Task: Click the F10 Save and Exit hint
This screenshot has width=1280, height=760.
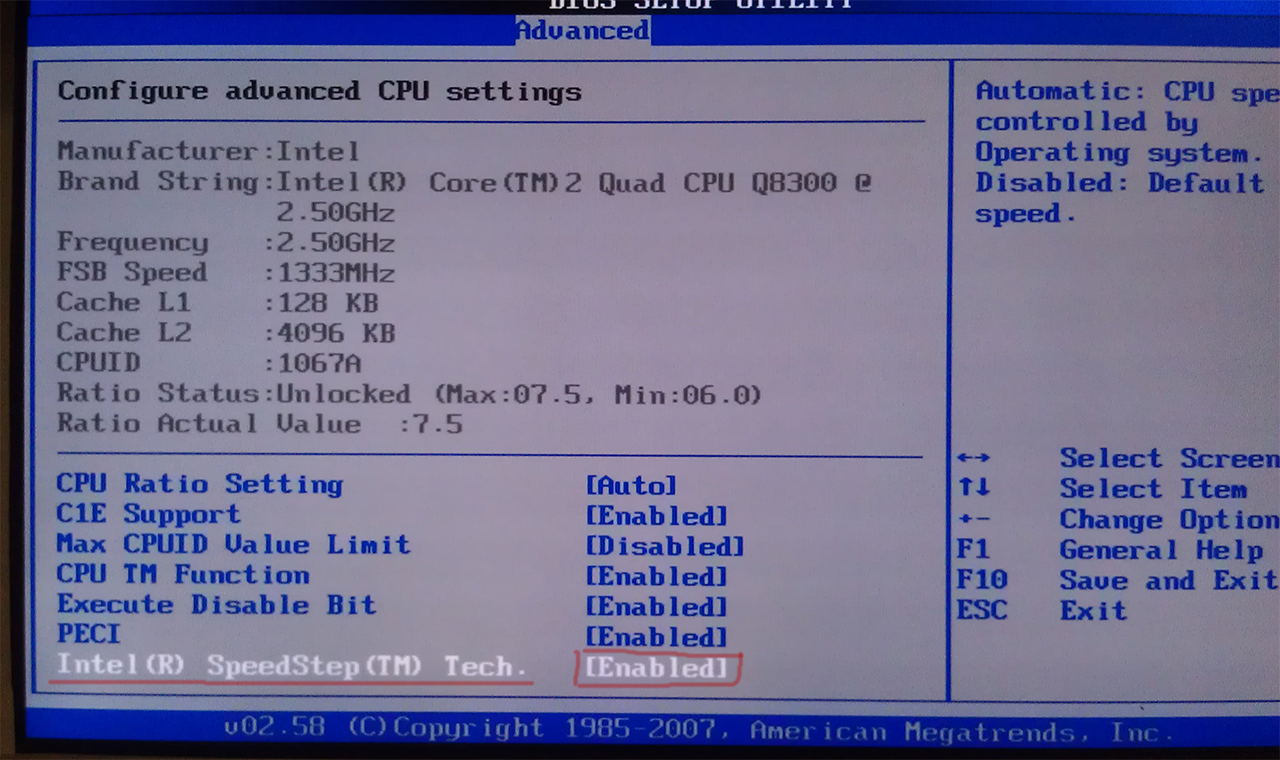Action: [x=1118, y=581]
